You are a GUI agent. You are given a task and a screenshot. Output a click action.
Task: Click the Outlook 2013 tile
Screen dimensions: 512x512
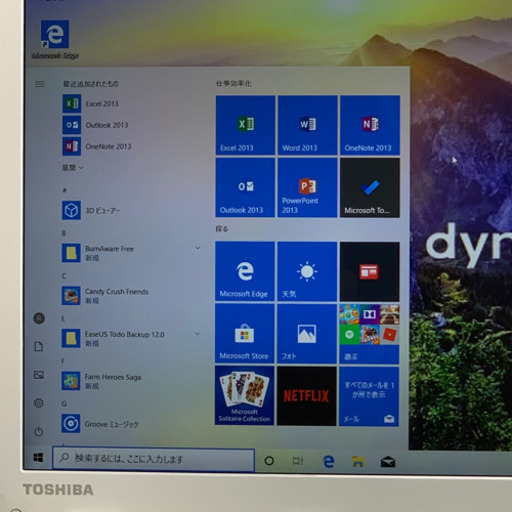coord(245,188)
